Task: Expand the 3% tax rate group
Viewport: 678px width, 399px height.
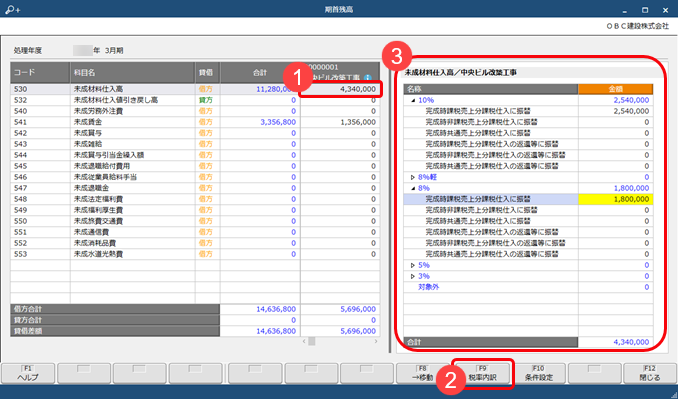Action: 413,276
